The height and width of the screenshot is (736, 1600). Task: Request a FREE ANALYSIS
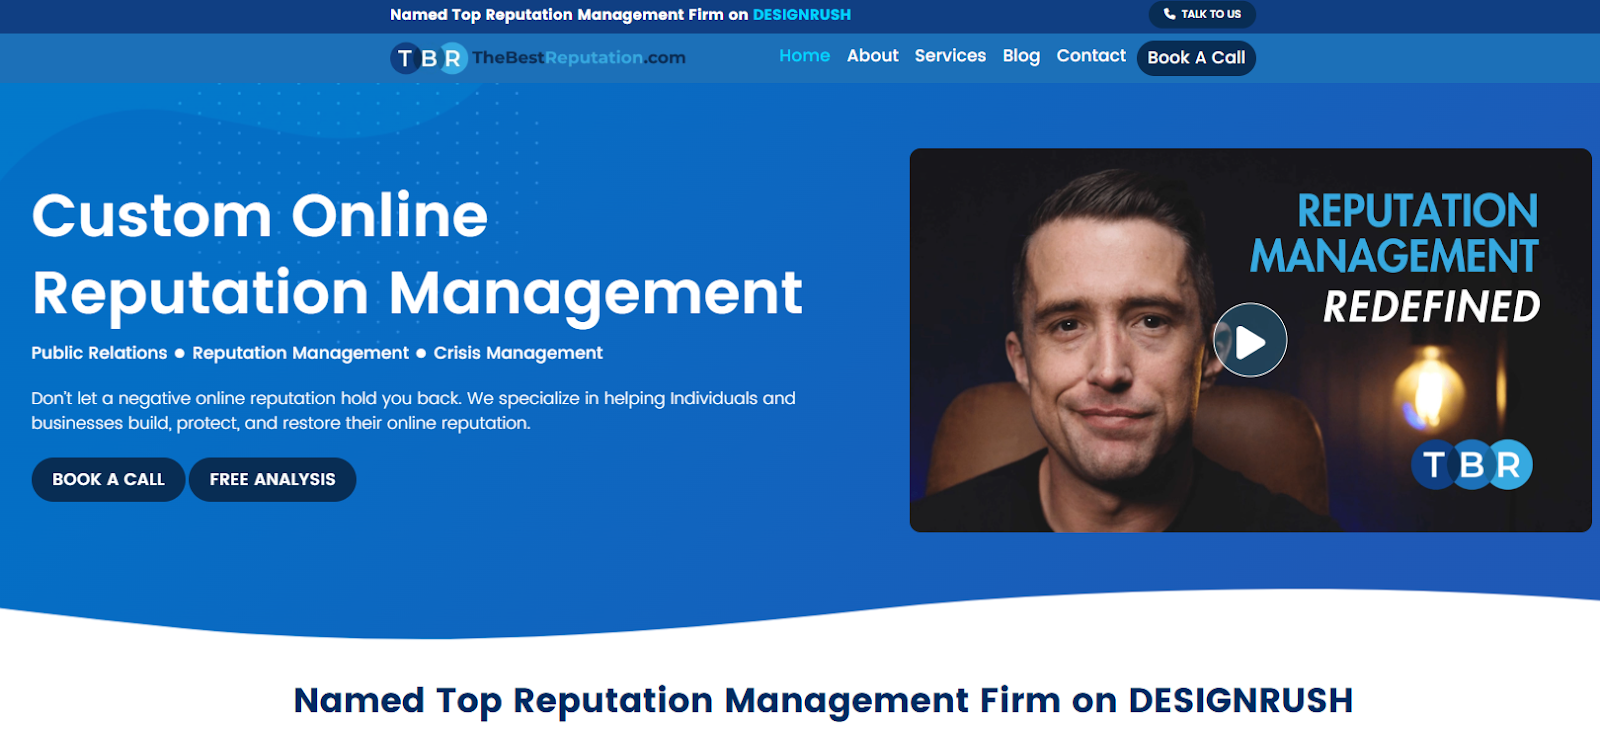click(272, 479)
